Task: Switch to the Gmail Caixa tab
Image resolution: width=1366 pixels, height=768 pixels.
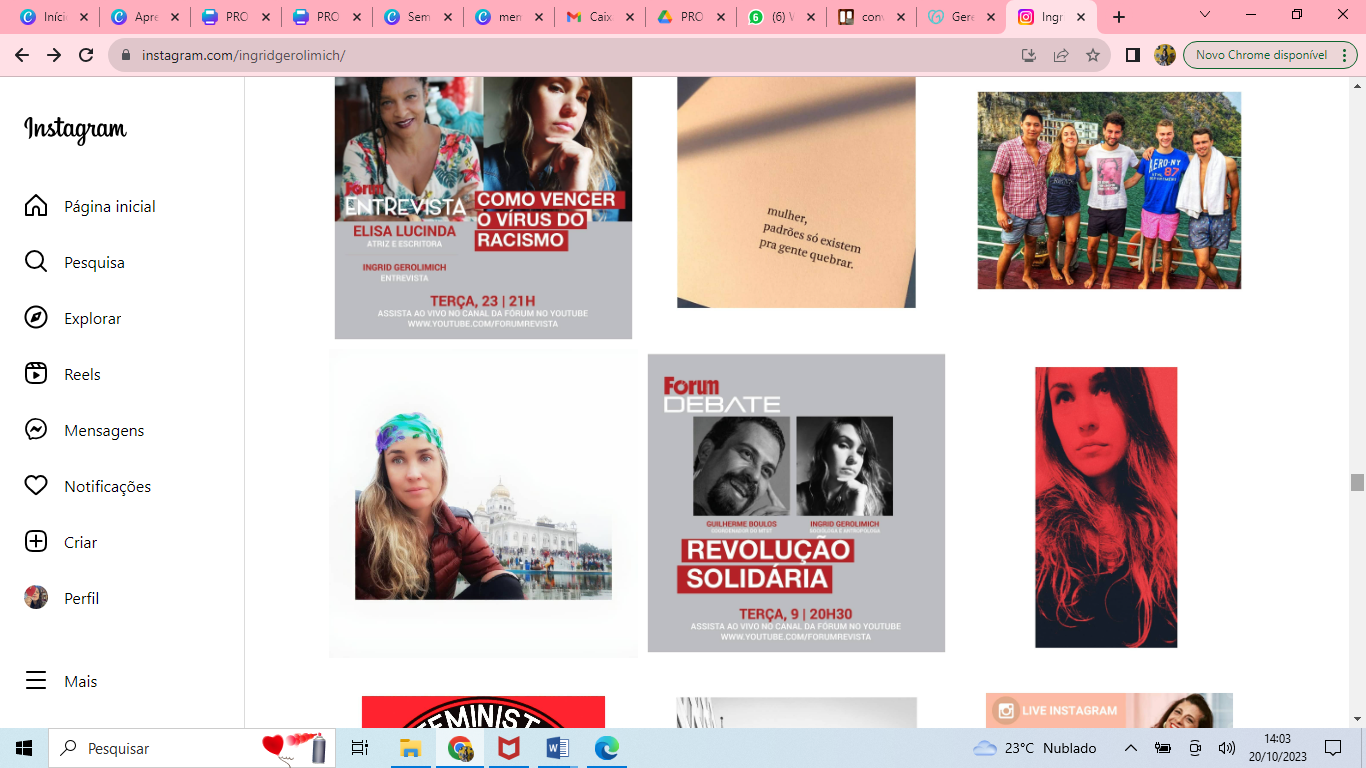Action: click(x=596, y=17)
